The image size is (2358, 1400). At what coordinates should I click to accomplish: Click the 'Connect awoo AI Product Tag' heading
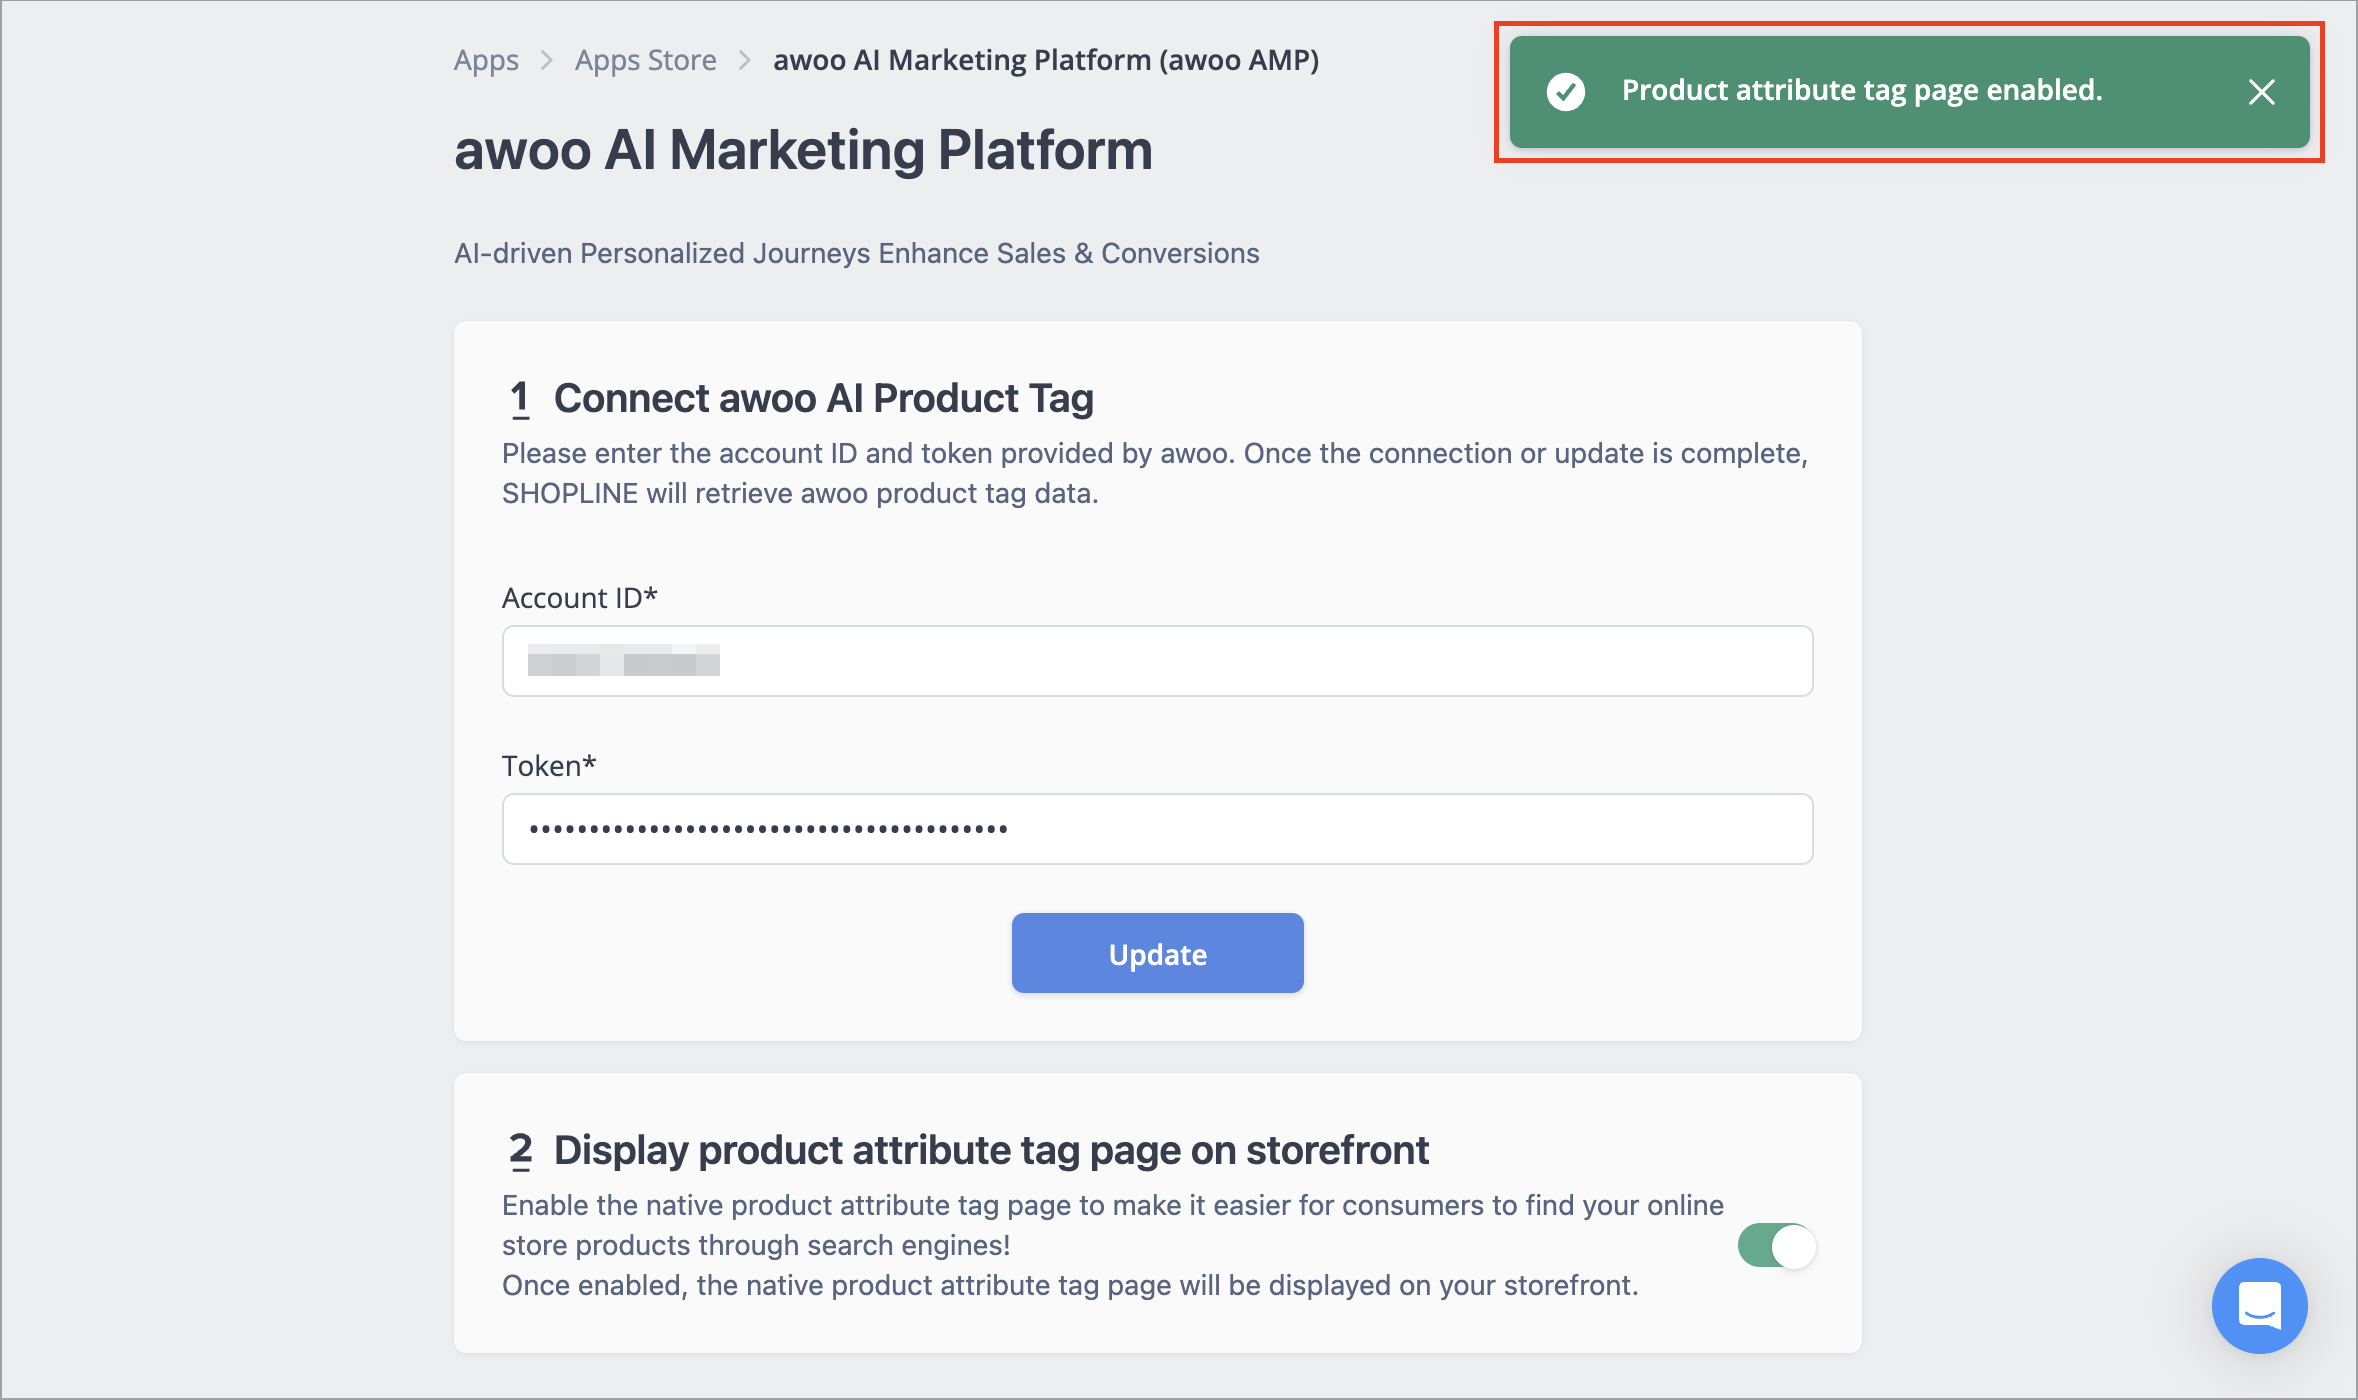(824, 398)
